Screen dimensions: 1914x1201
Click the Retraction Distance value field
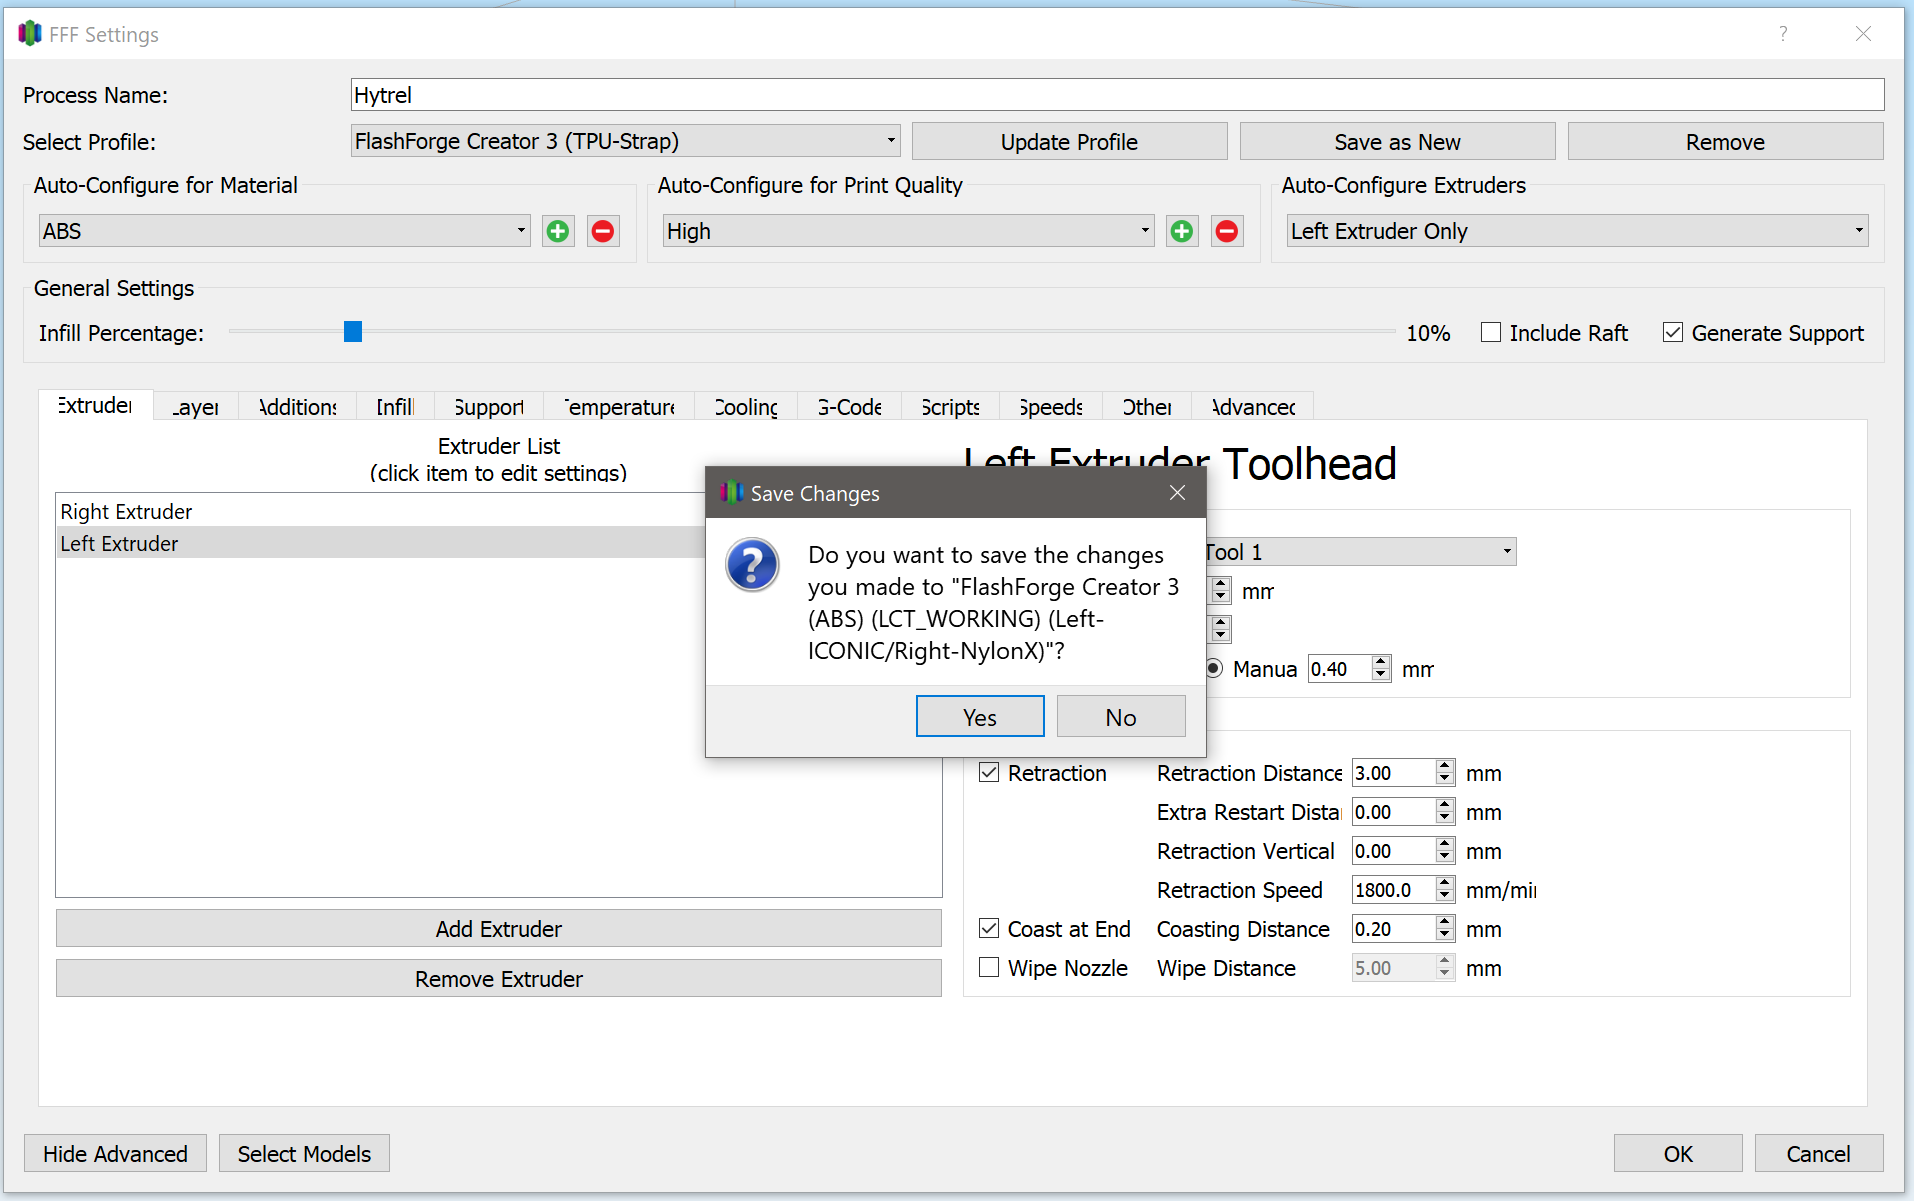[x=1393, y=773]
